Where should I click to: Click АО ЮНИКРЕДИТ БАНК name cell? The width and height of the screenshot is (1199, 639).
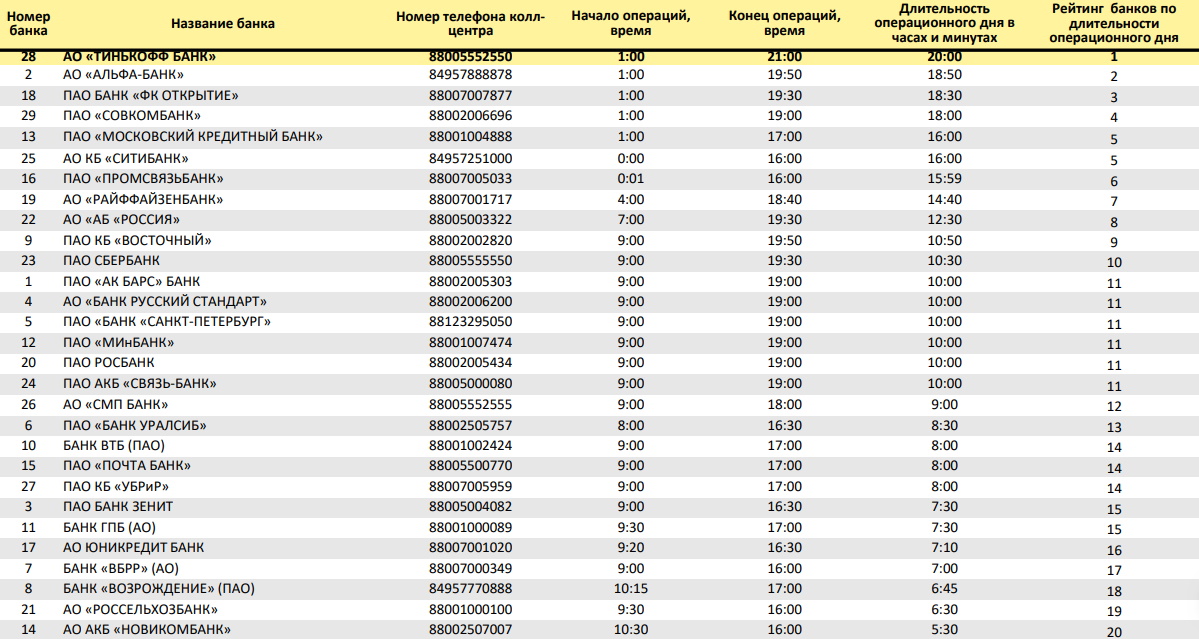tap(133, 547)
